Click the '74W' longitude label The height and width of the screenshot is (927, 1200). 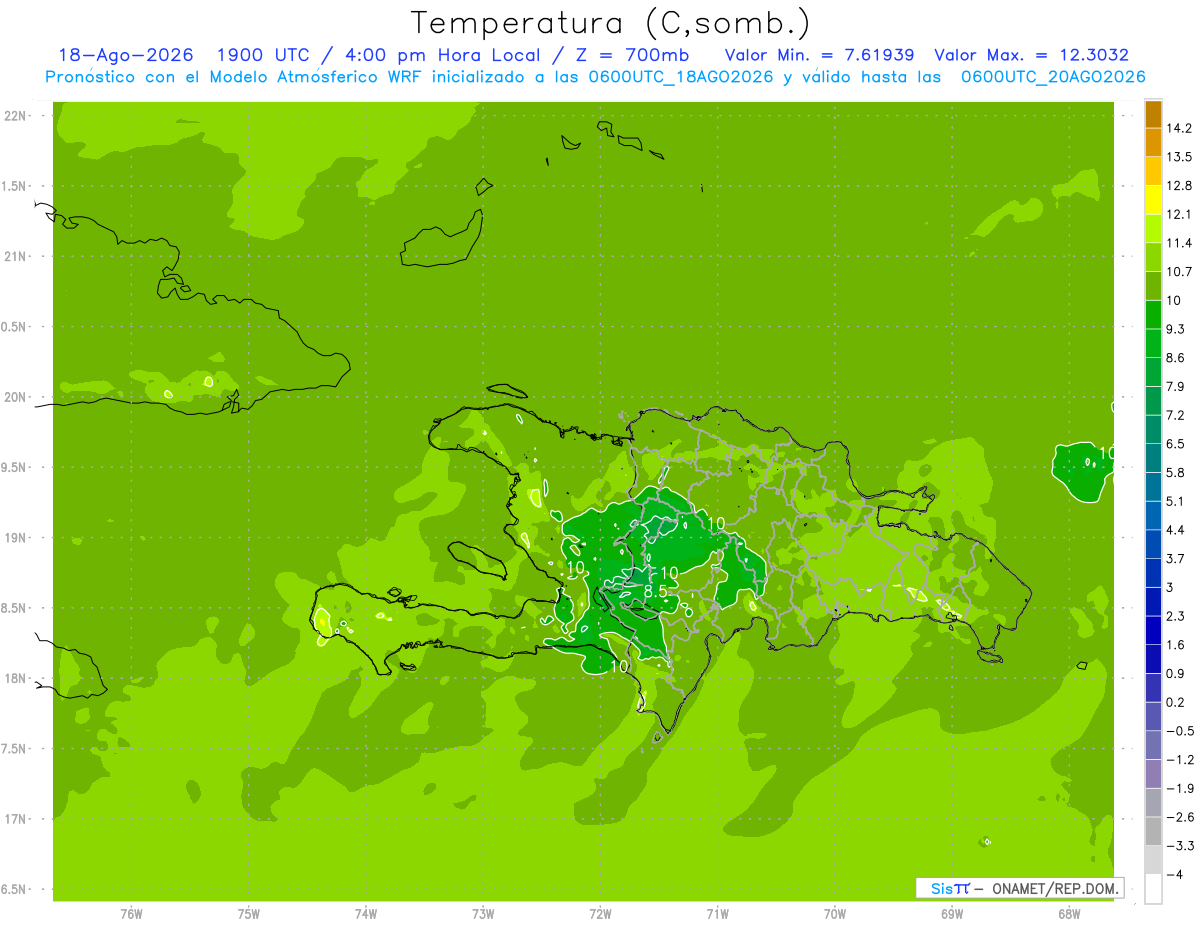tap(366, 913)
